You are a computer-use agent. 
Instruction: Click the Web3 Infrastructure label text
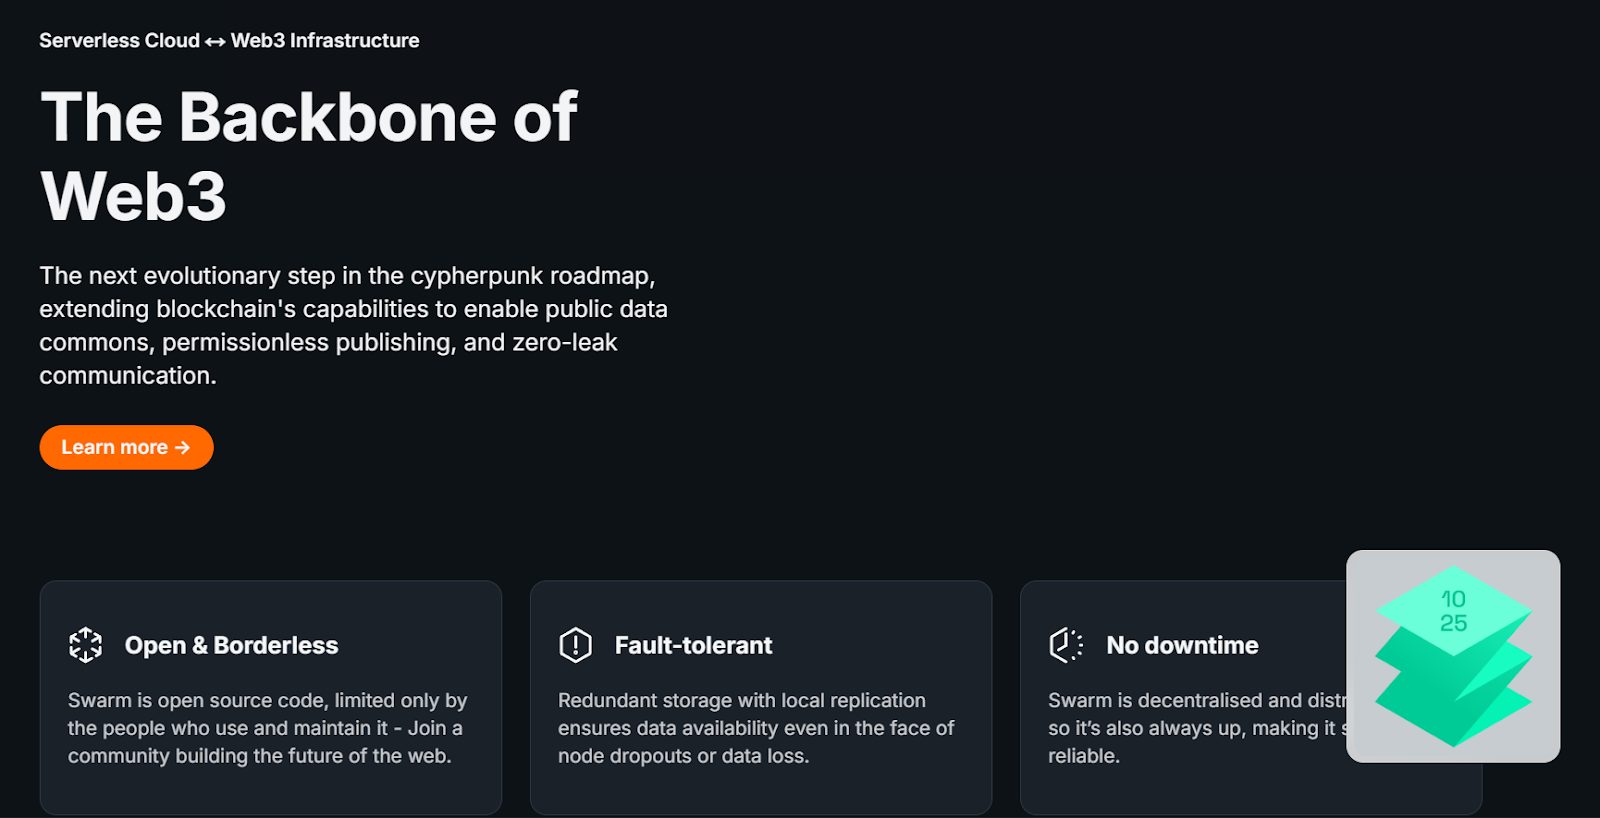tap(325, 41)
